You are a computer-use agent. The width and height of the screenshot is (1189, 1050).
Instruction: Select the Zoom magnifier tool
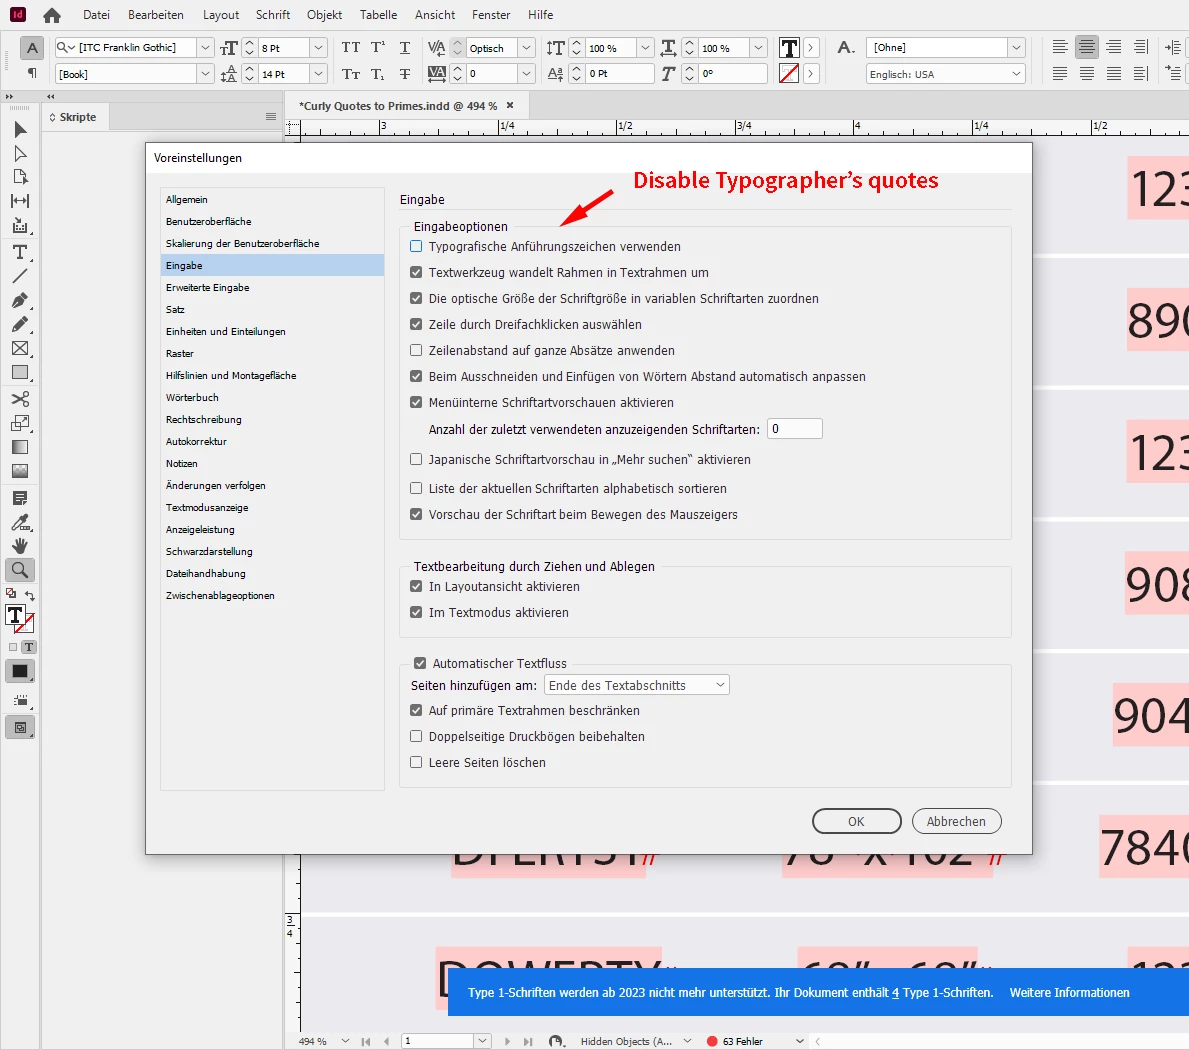pyautogui.click(x=20, y=570)
